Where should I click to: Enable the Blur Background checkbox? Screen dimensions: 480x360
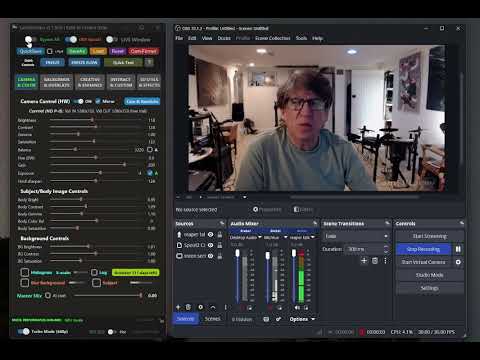25,283
